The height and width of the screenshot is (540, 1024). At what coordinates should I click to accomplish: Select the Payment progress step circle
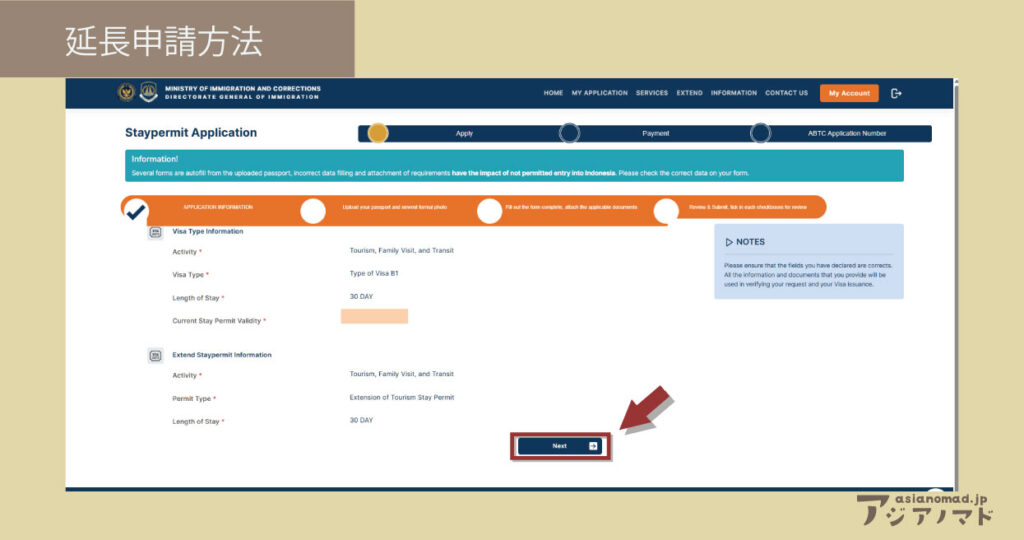pyautogui.click(x=569, y=133)
